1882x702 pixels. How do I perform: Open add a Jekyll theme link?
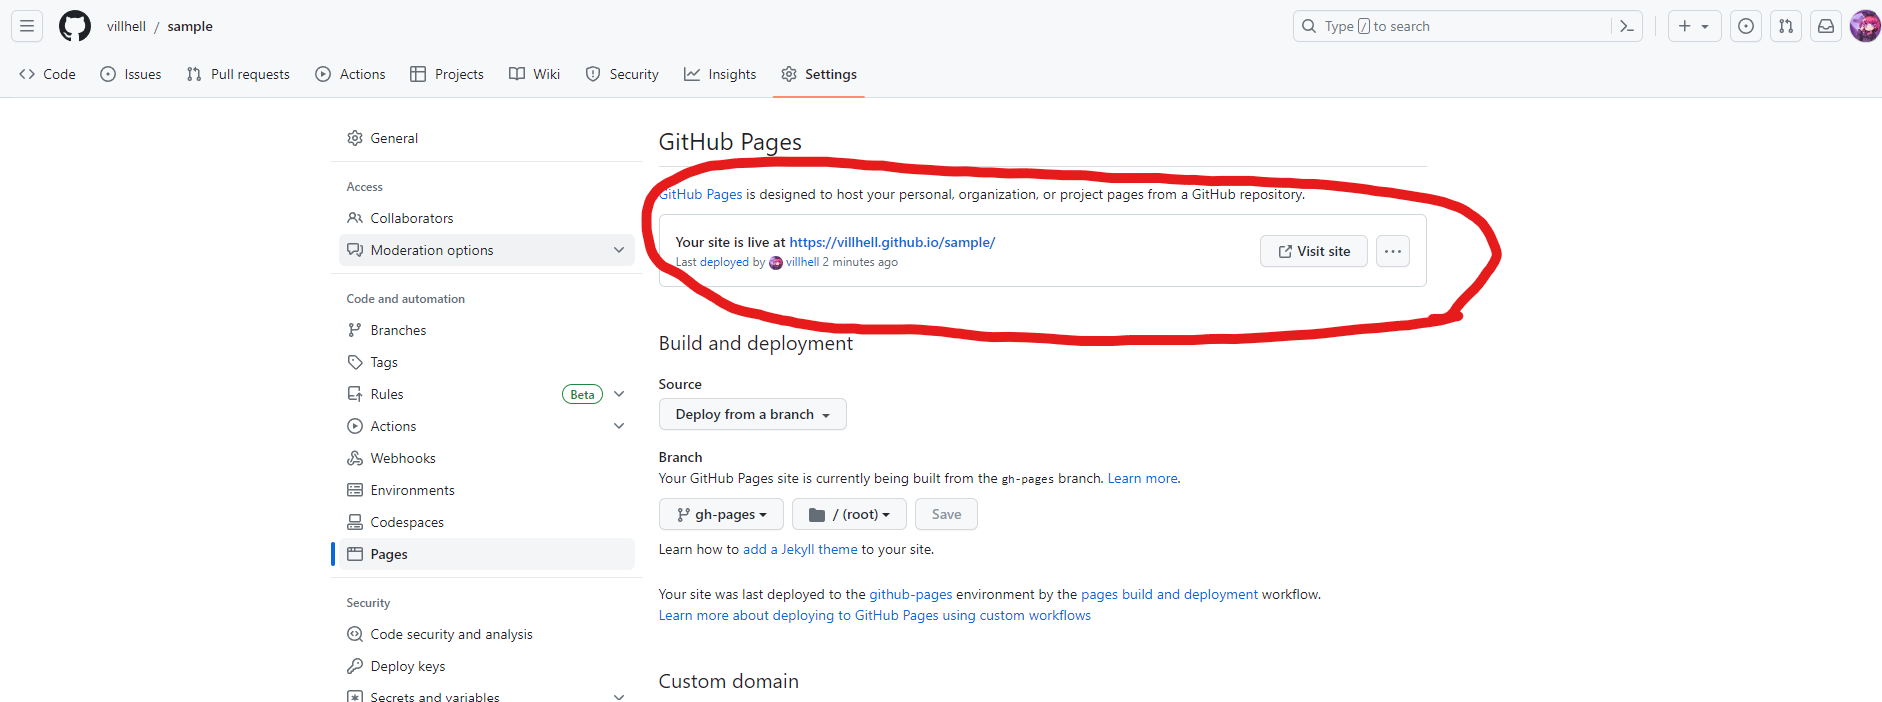click(800, 549)
